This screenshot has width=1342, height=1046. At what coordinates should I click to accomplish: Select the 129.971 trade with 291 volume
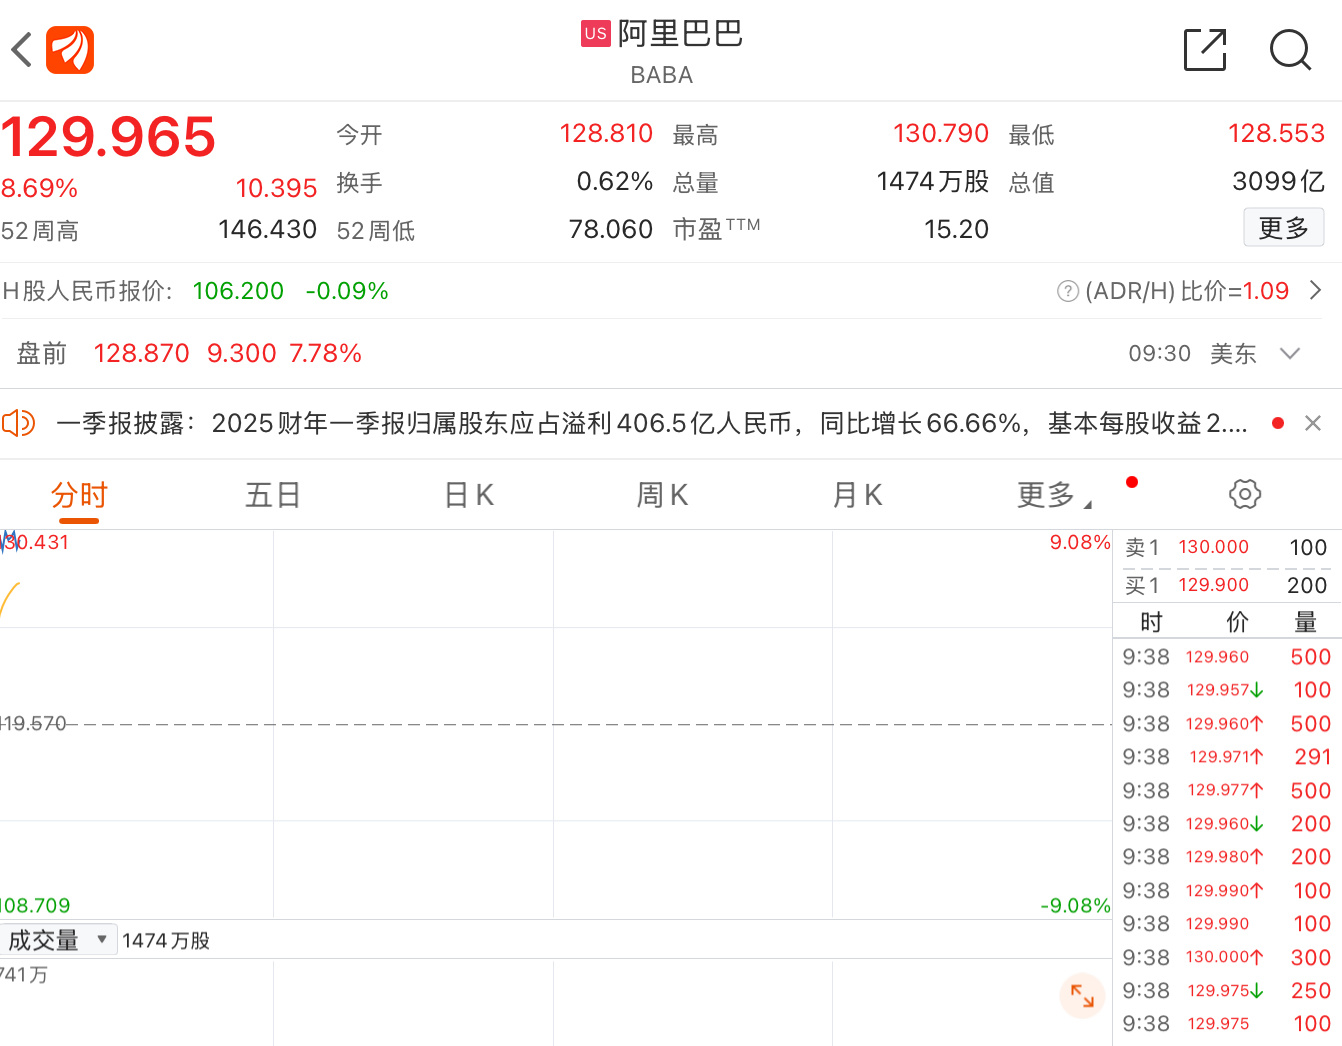click(1226, 757)
